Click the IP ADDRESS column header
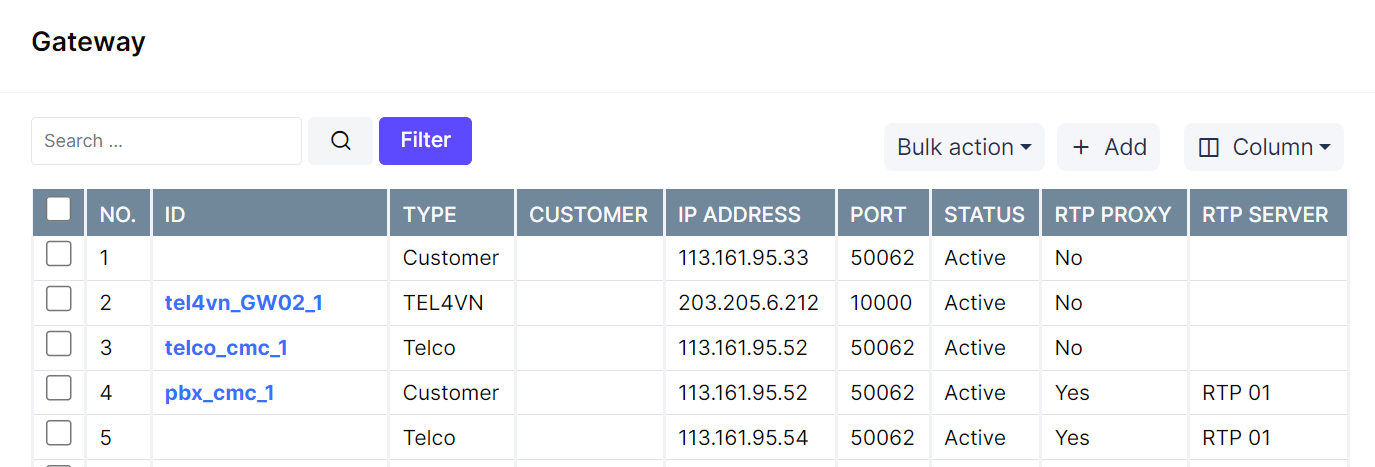 [x=751, y=214]
